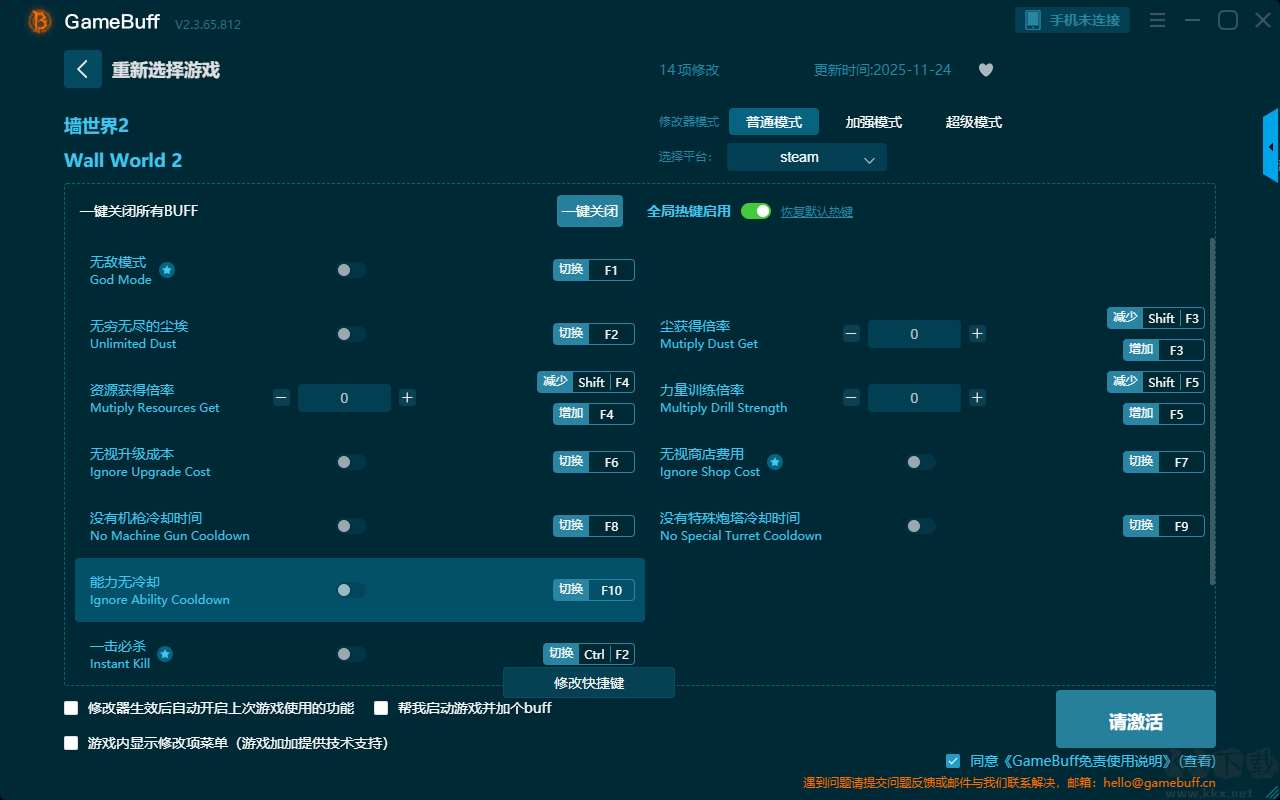Increase Multiply Drill Strength value with plus
Screen dimensions: 1280x800
tap(977, 398)
